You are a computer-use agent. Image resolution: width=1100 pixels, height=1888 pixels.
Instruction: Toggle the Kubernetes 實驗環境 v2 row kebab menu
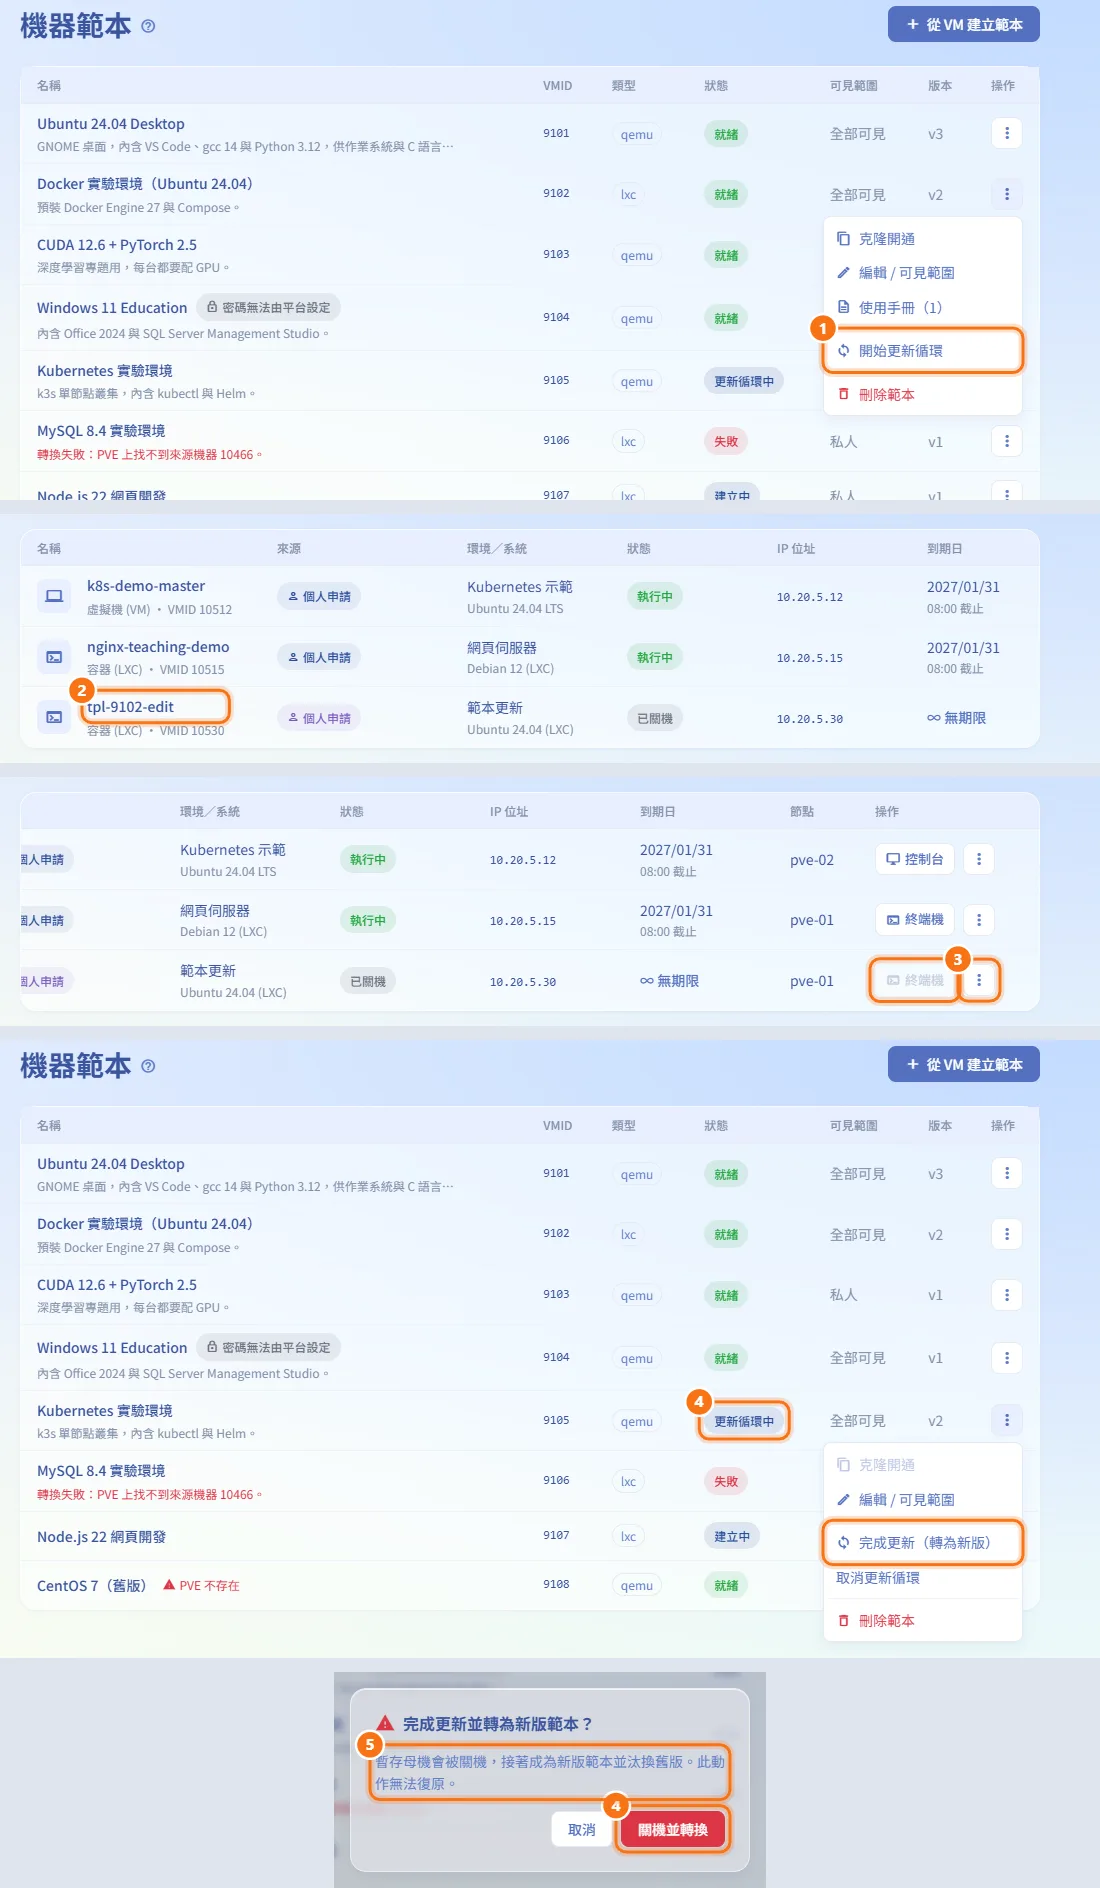pos(1006,1420)
